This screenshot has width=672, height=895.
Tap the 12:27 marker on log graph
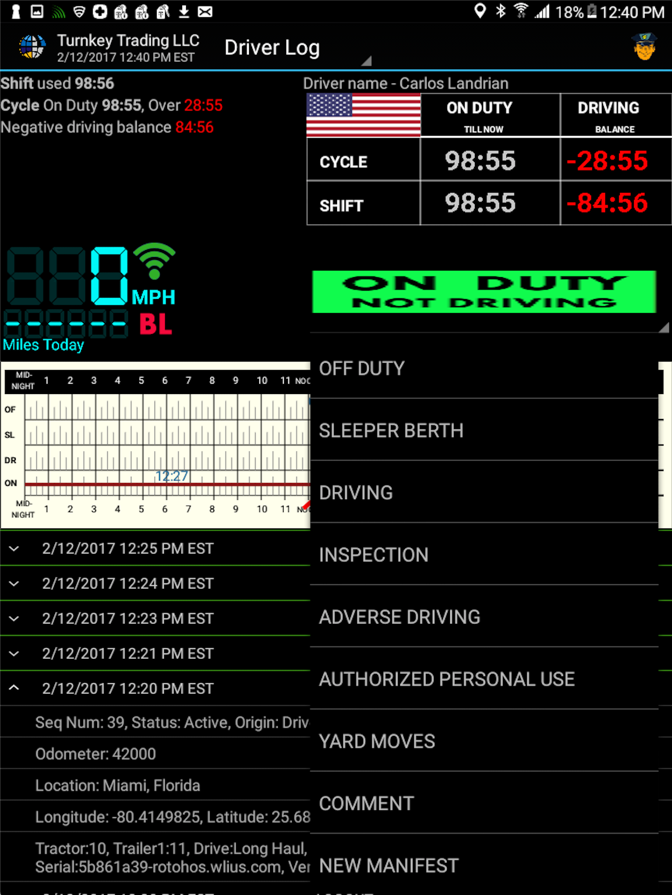coord(171,476)
